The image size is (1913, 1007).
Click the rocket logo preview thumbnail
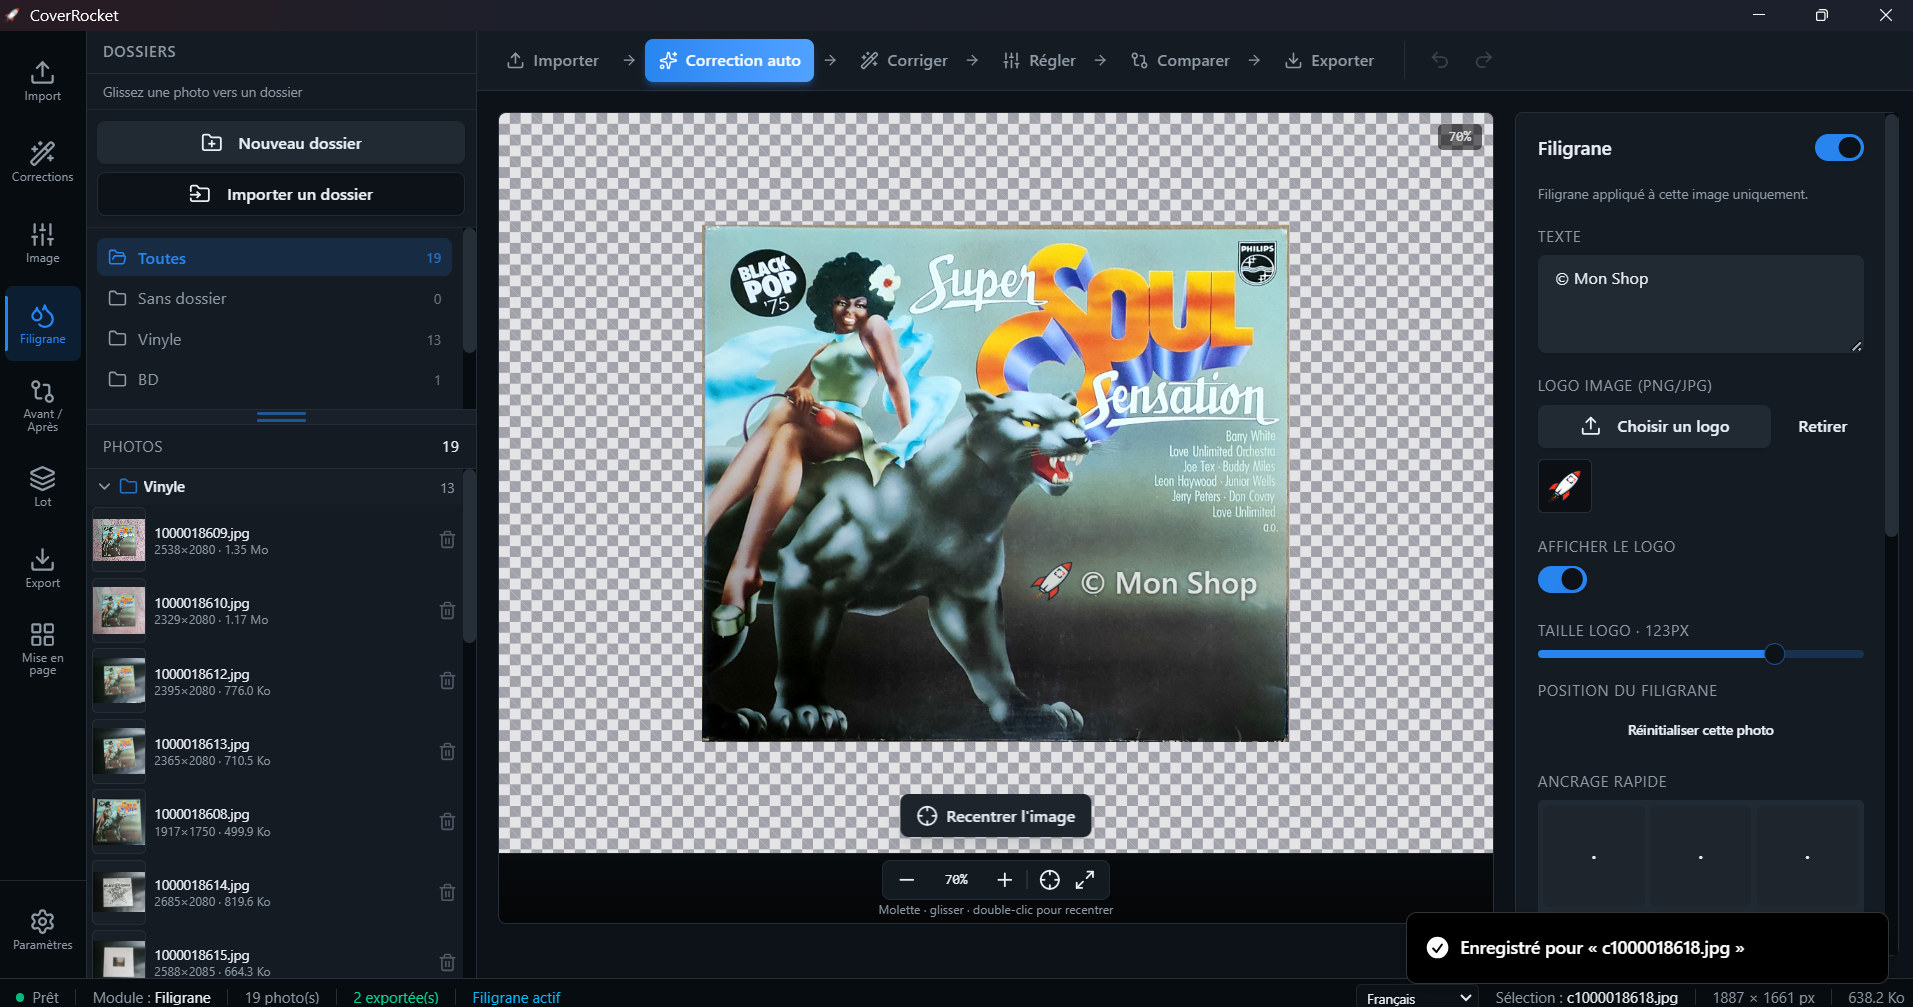[x=1564, y=486]
